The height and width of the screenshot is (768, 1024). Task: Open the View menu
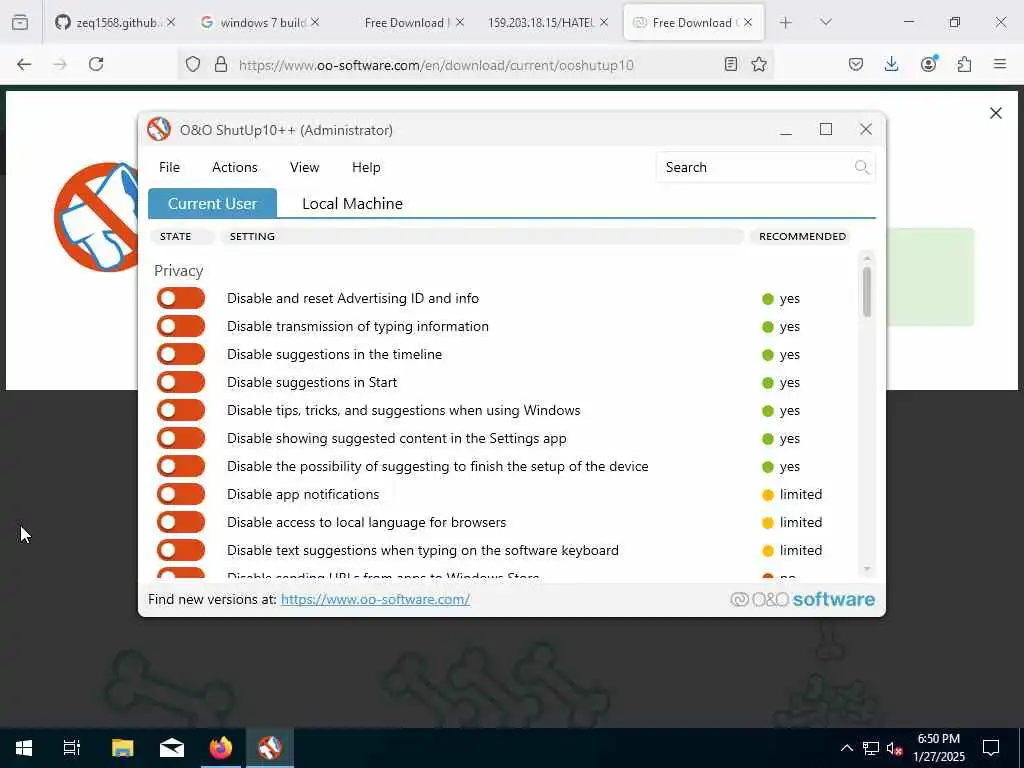(x=304, y=167)
